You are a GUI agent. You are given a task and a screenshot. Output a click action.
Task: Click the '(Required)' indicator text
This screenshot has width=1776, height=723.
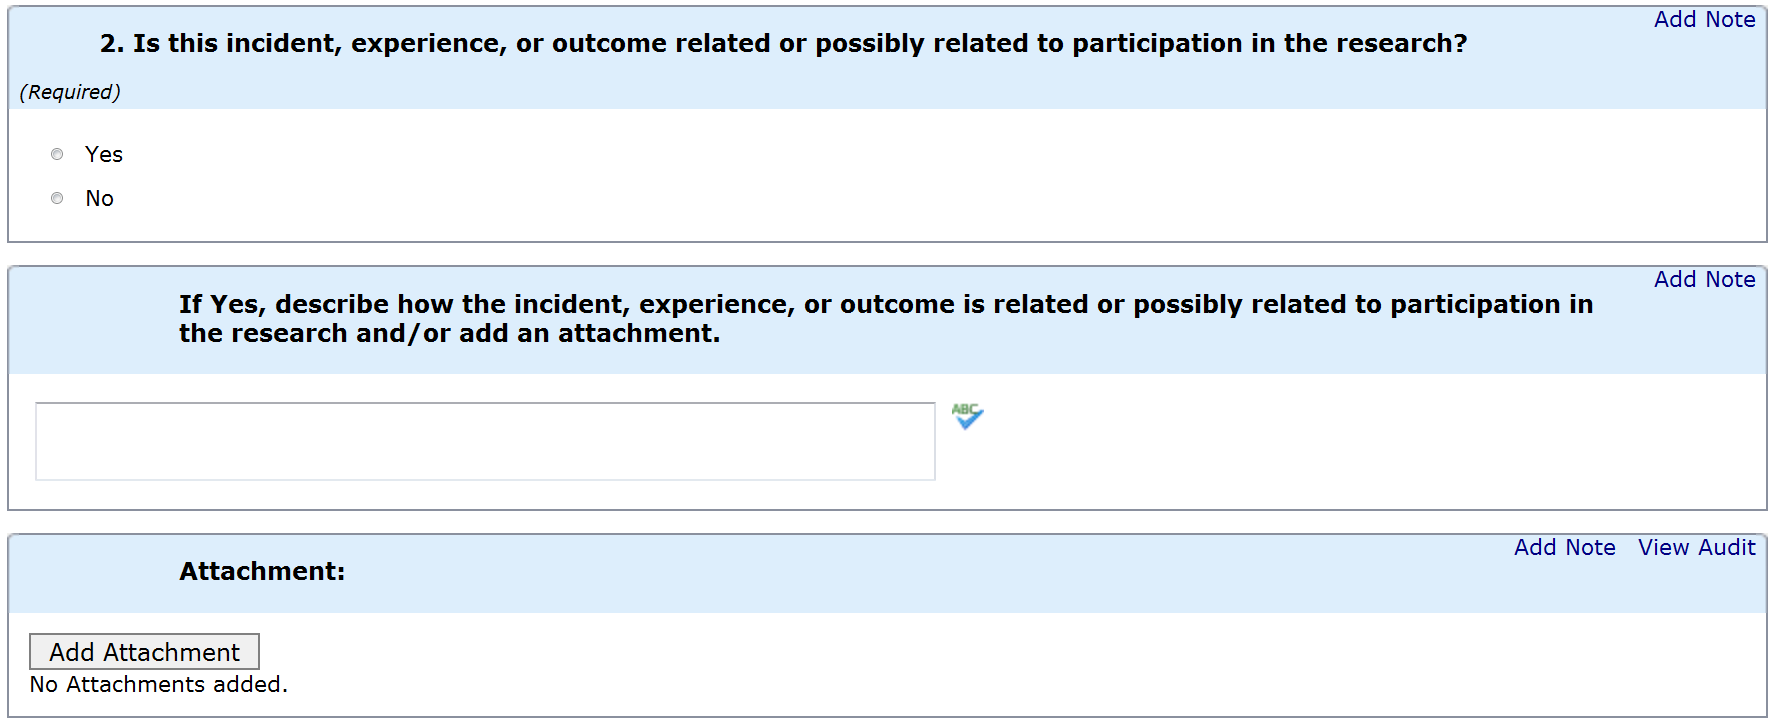pos(70,92)
